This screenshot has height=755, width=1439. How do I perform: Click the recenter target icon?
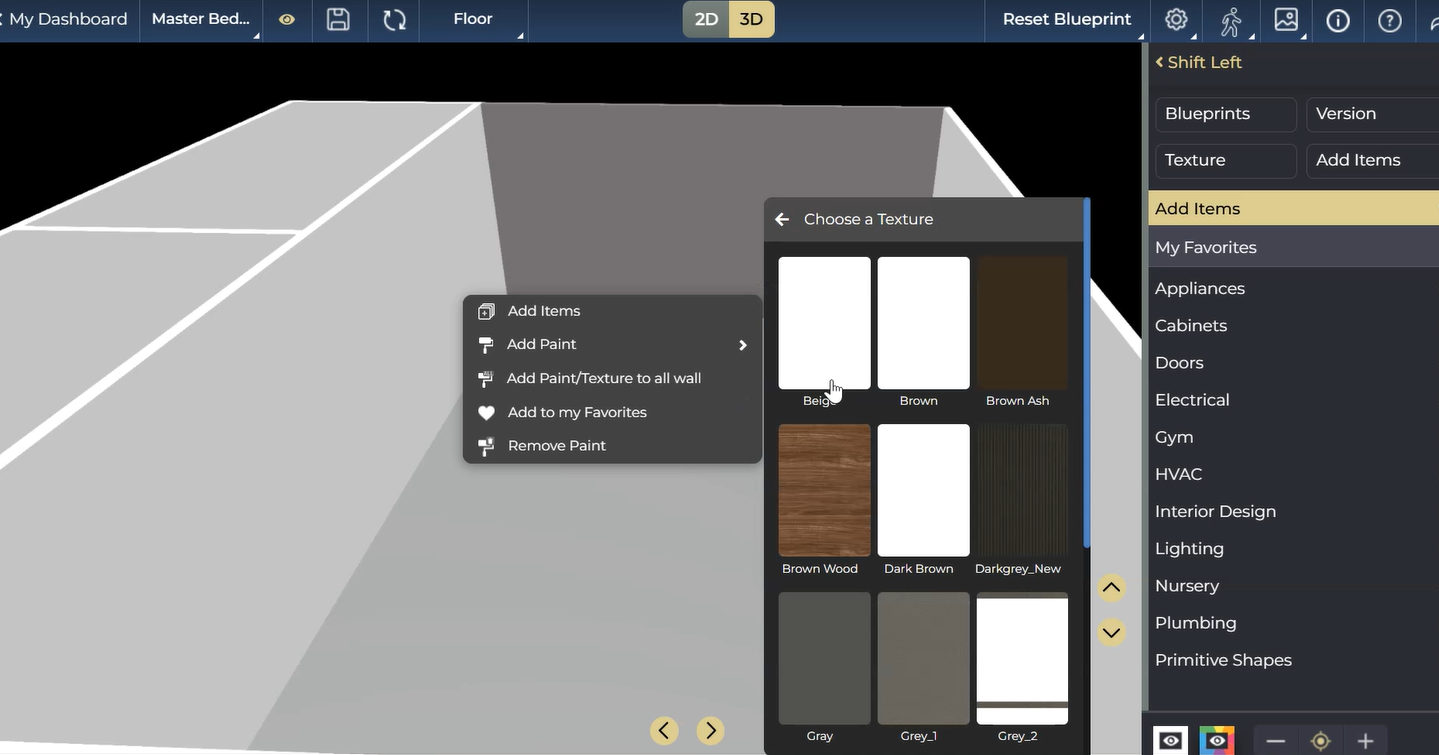pyautogui.click(x=1320, y=741)
